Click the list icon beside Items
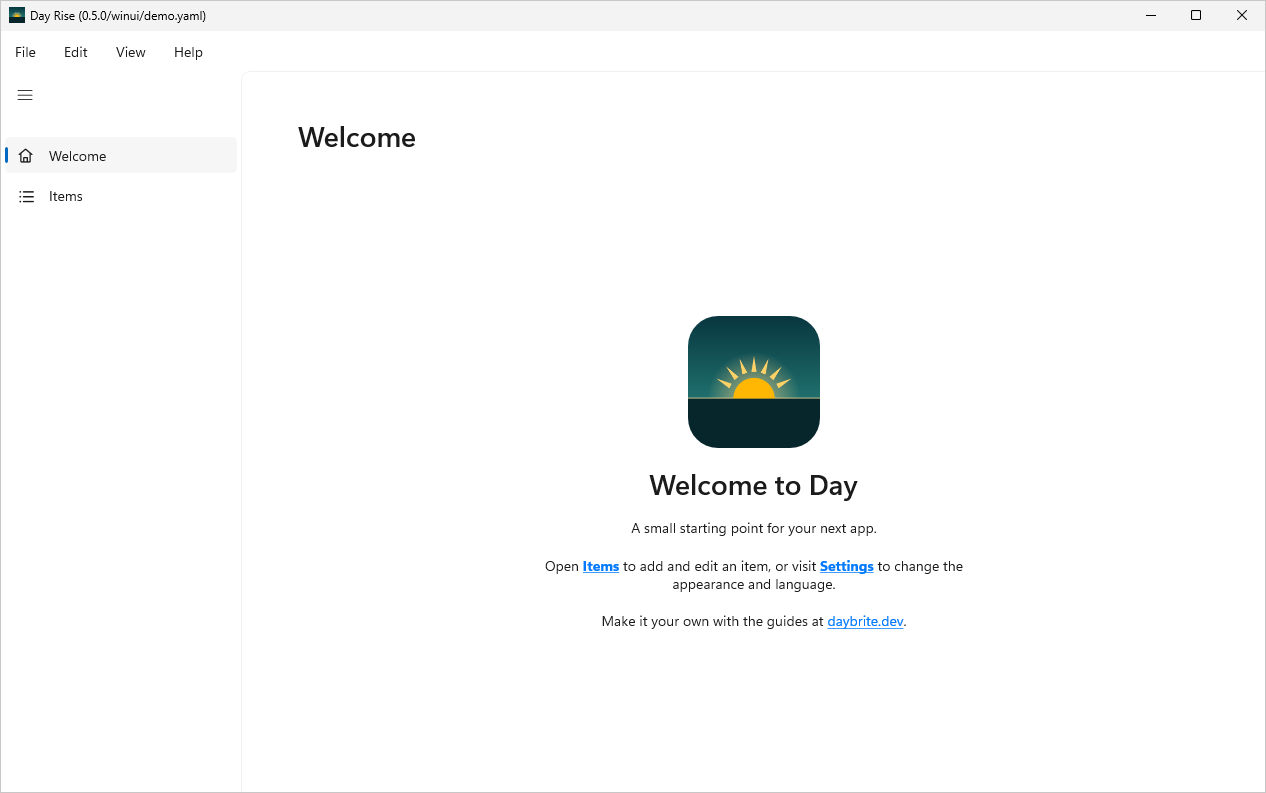 [26, 196]
